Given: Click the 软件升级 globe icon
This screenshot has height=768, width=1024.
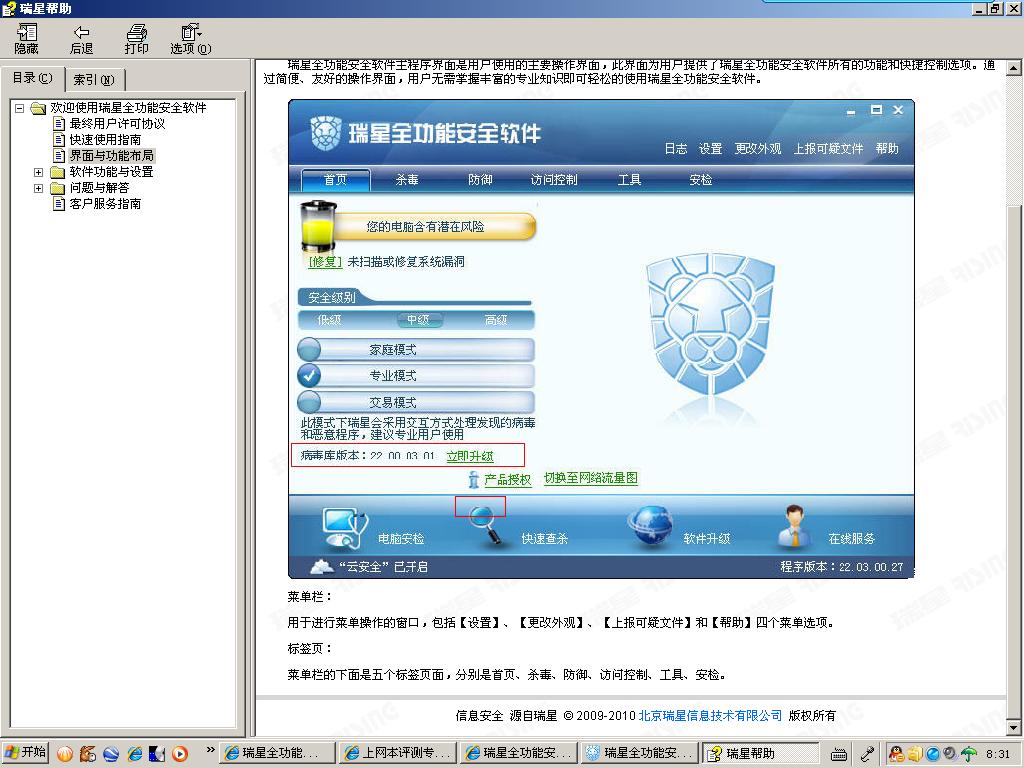Looking at the screenshot, I should [651, 526].
